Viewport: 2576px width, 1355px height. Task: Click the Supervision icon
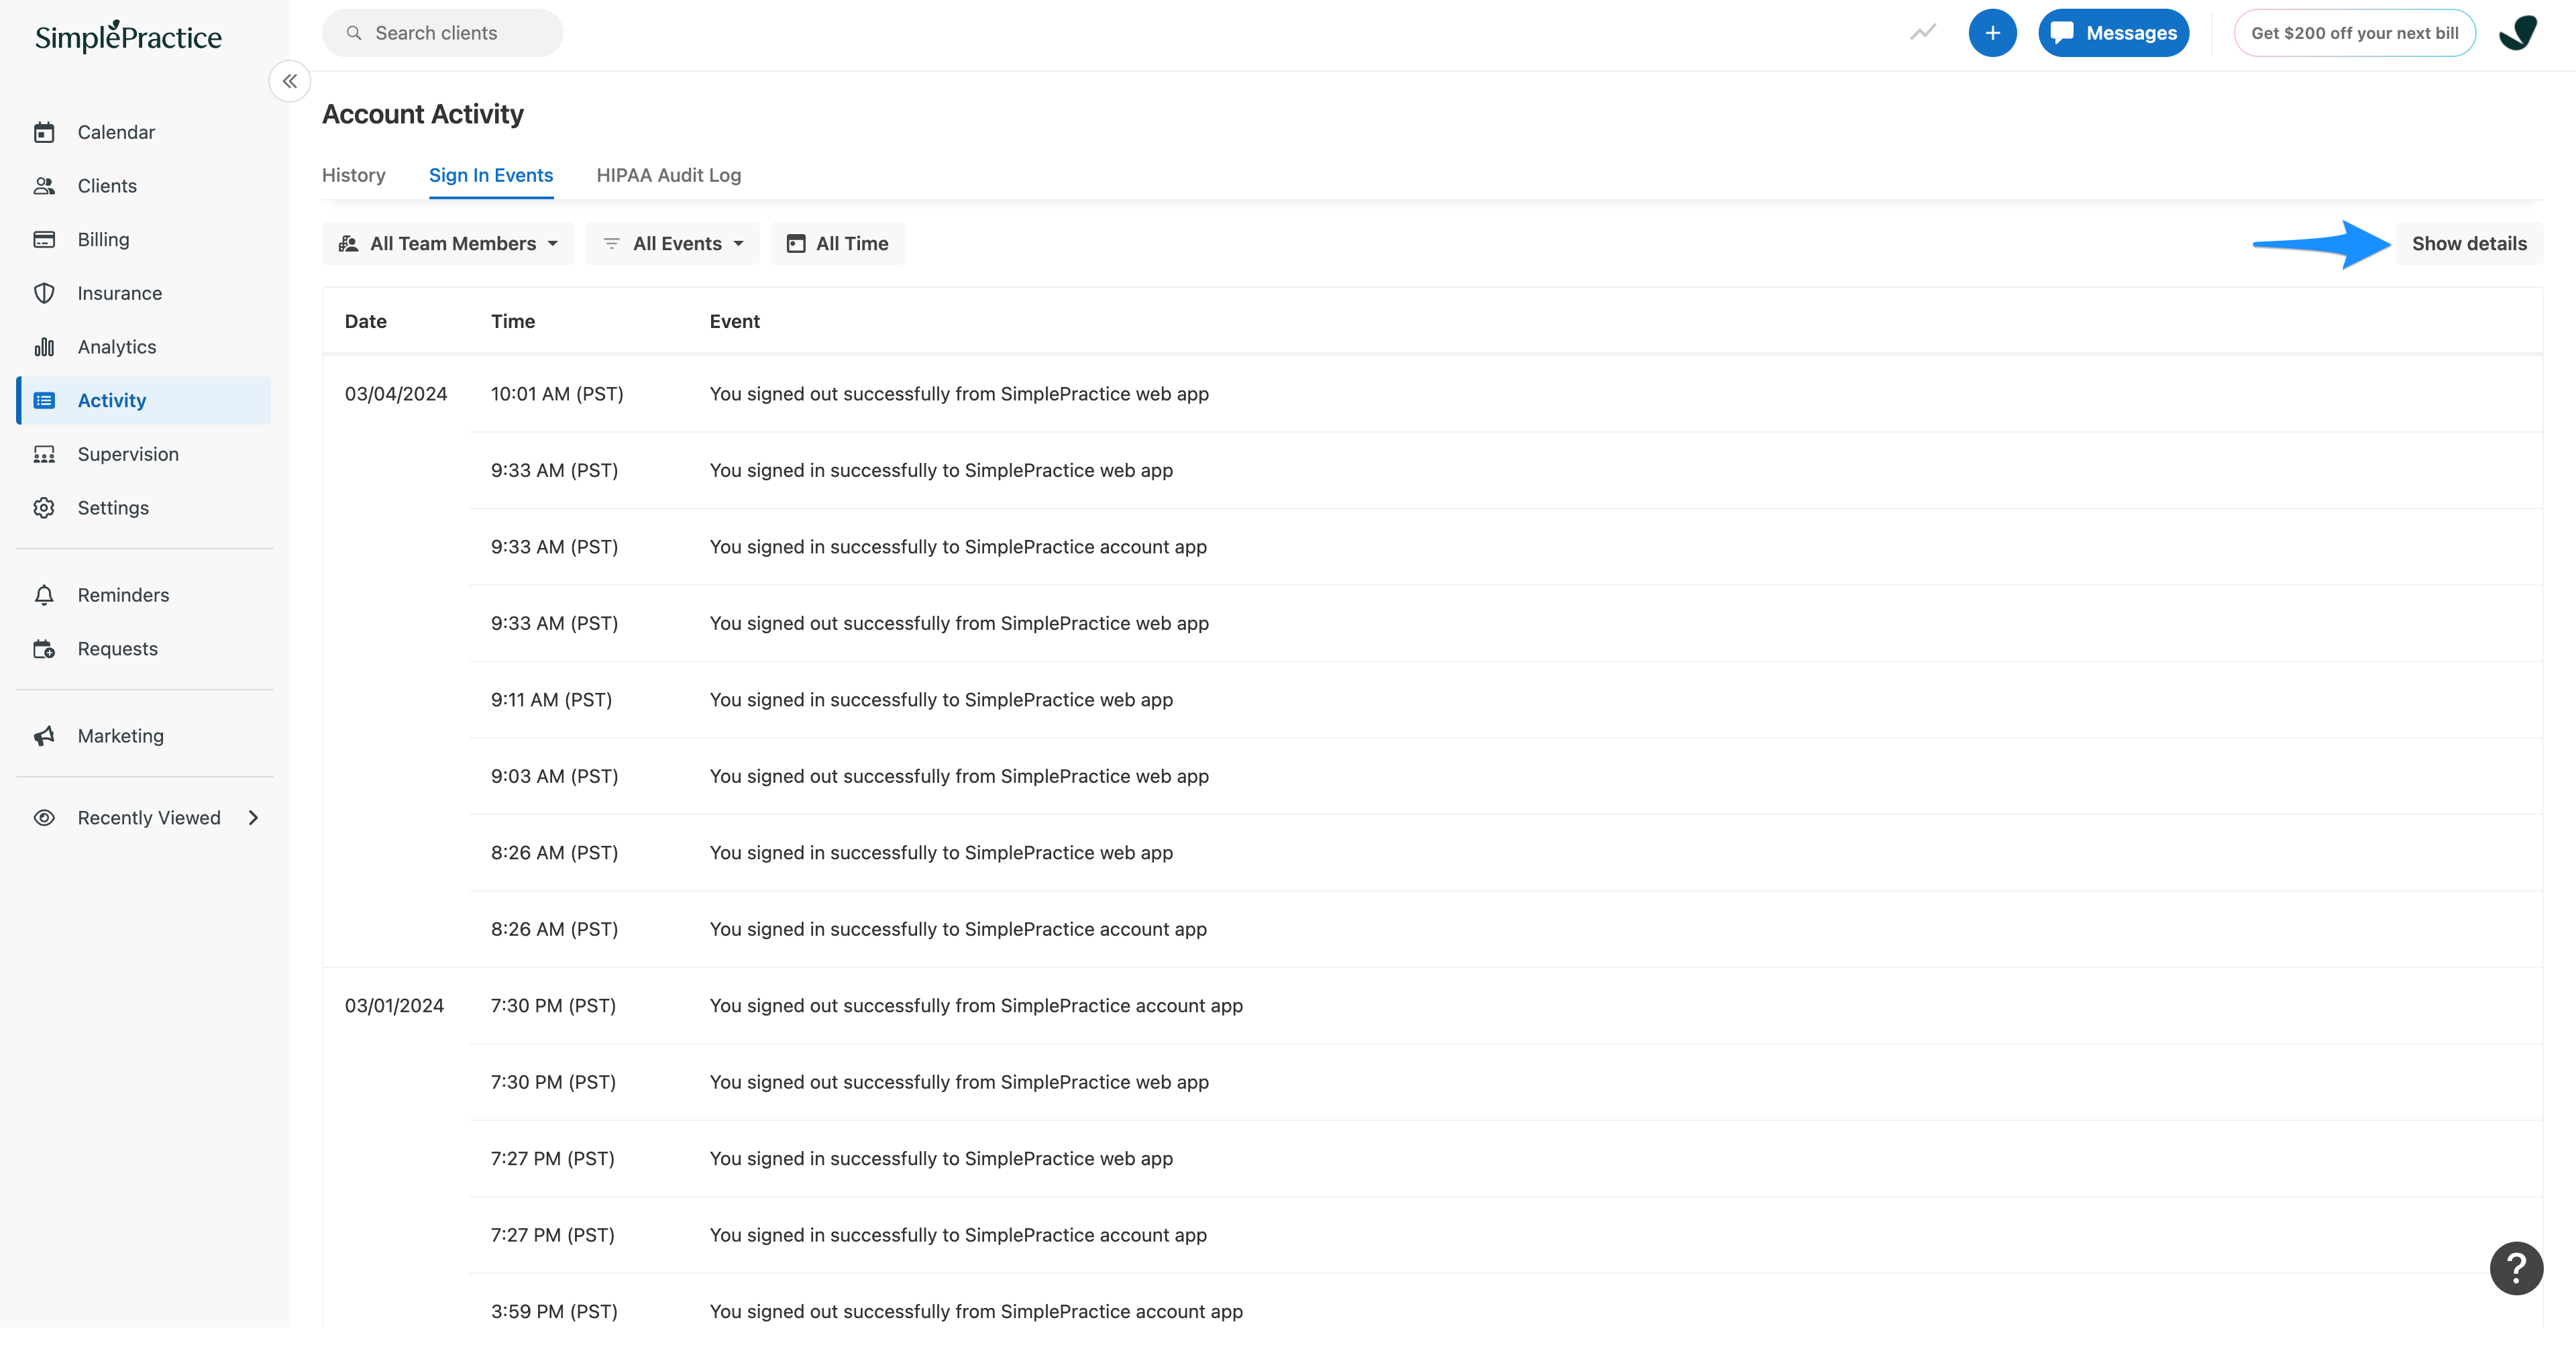44,454
